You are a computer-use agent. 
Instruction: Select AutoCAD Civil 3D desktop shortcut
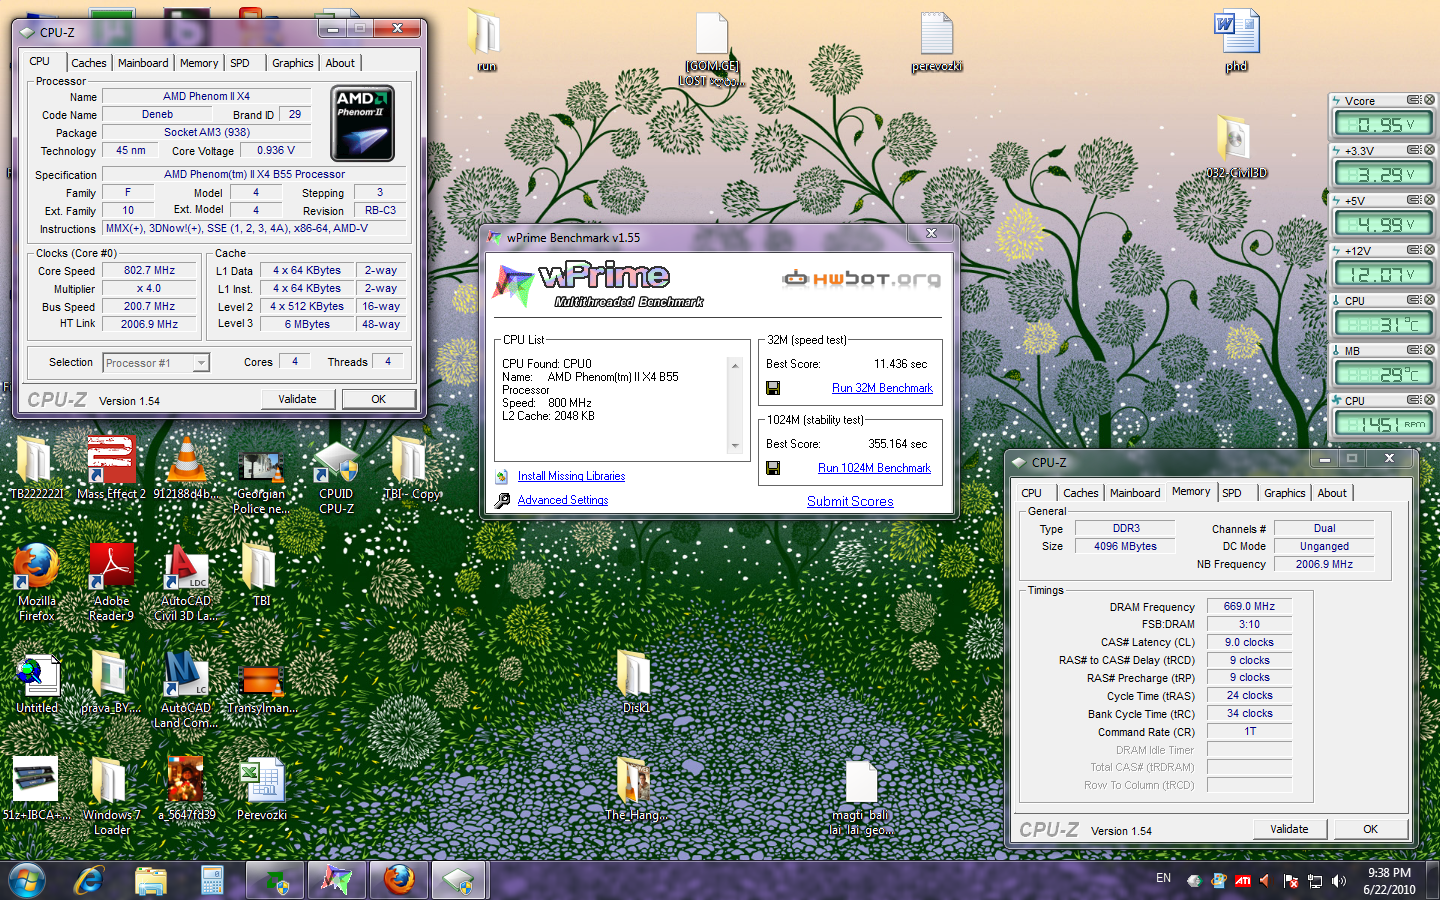(186, 582)
